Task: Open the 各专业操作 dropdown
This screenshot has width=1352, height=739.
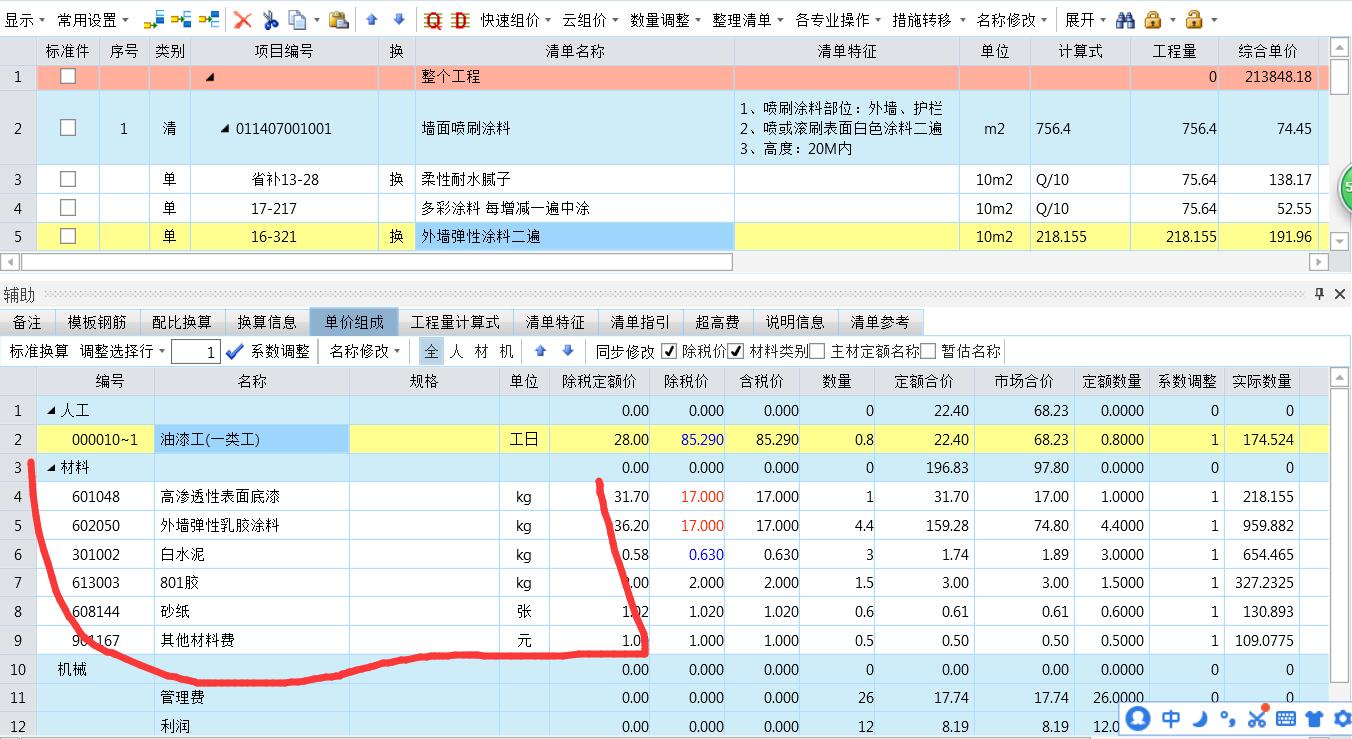Action: point(838,20)
